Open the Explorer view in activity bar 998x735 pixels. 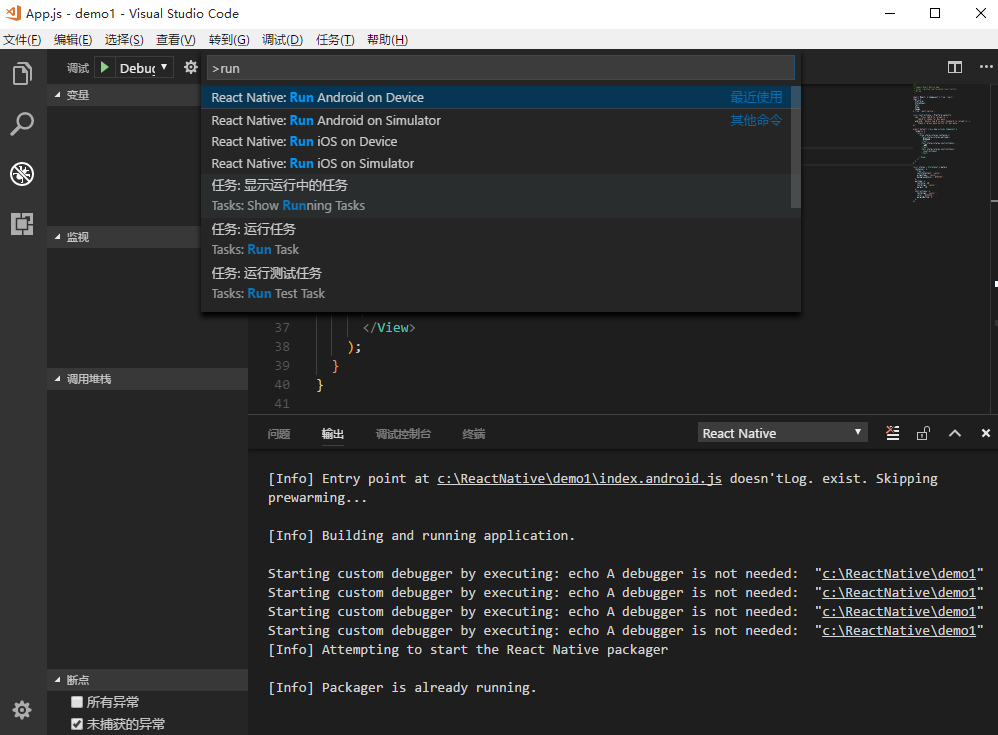pyautogui.click(x=22, y=74)
